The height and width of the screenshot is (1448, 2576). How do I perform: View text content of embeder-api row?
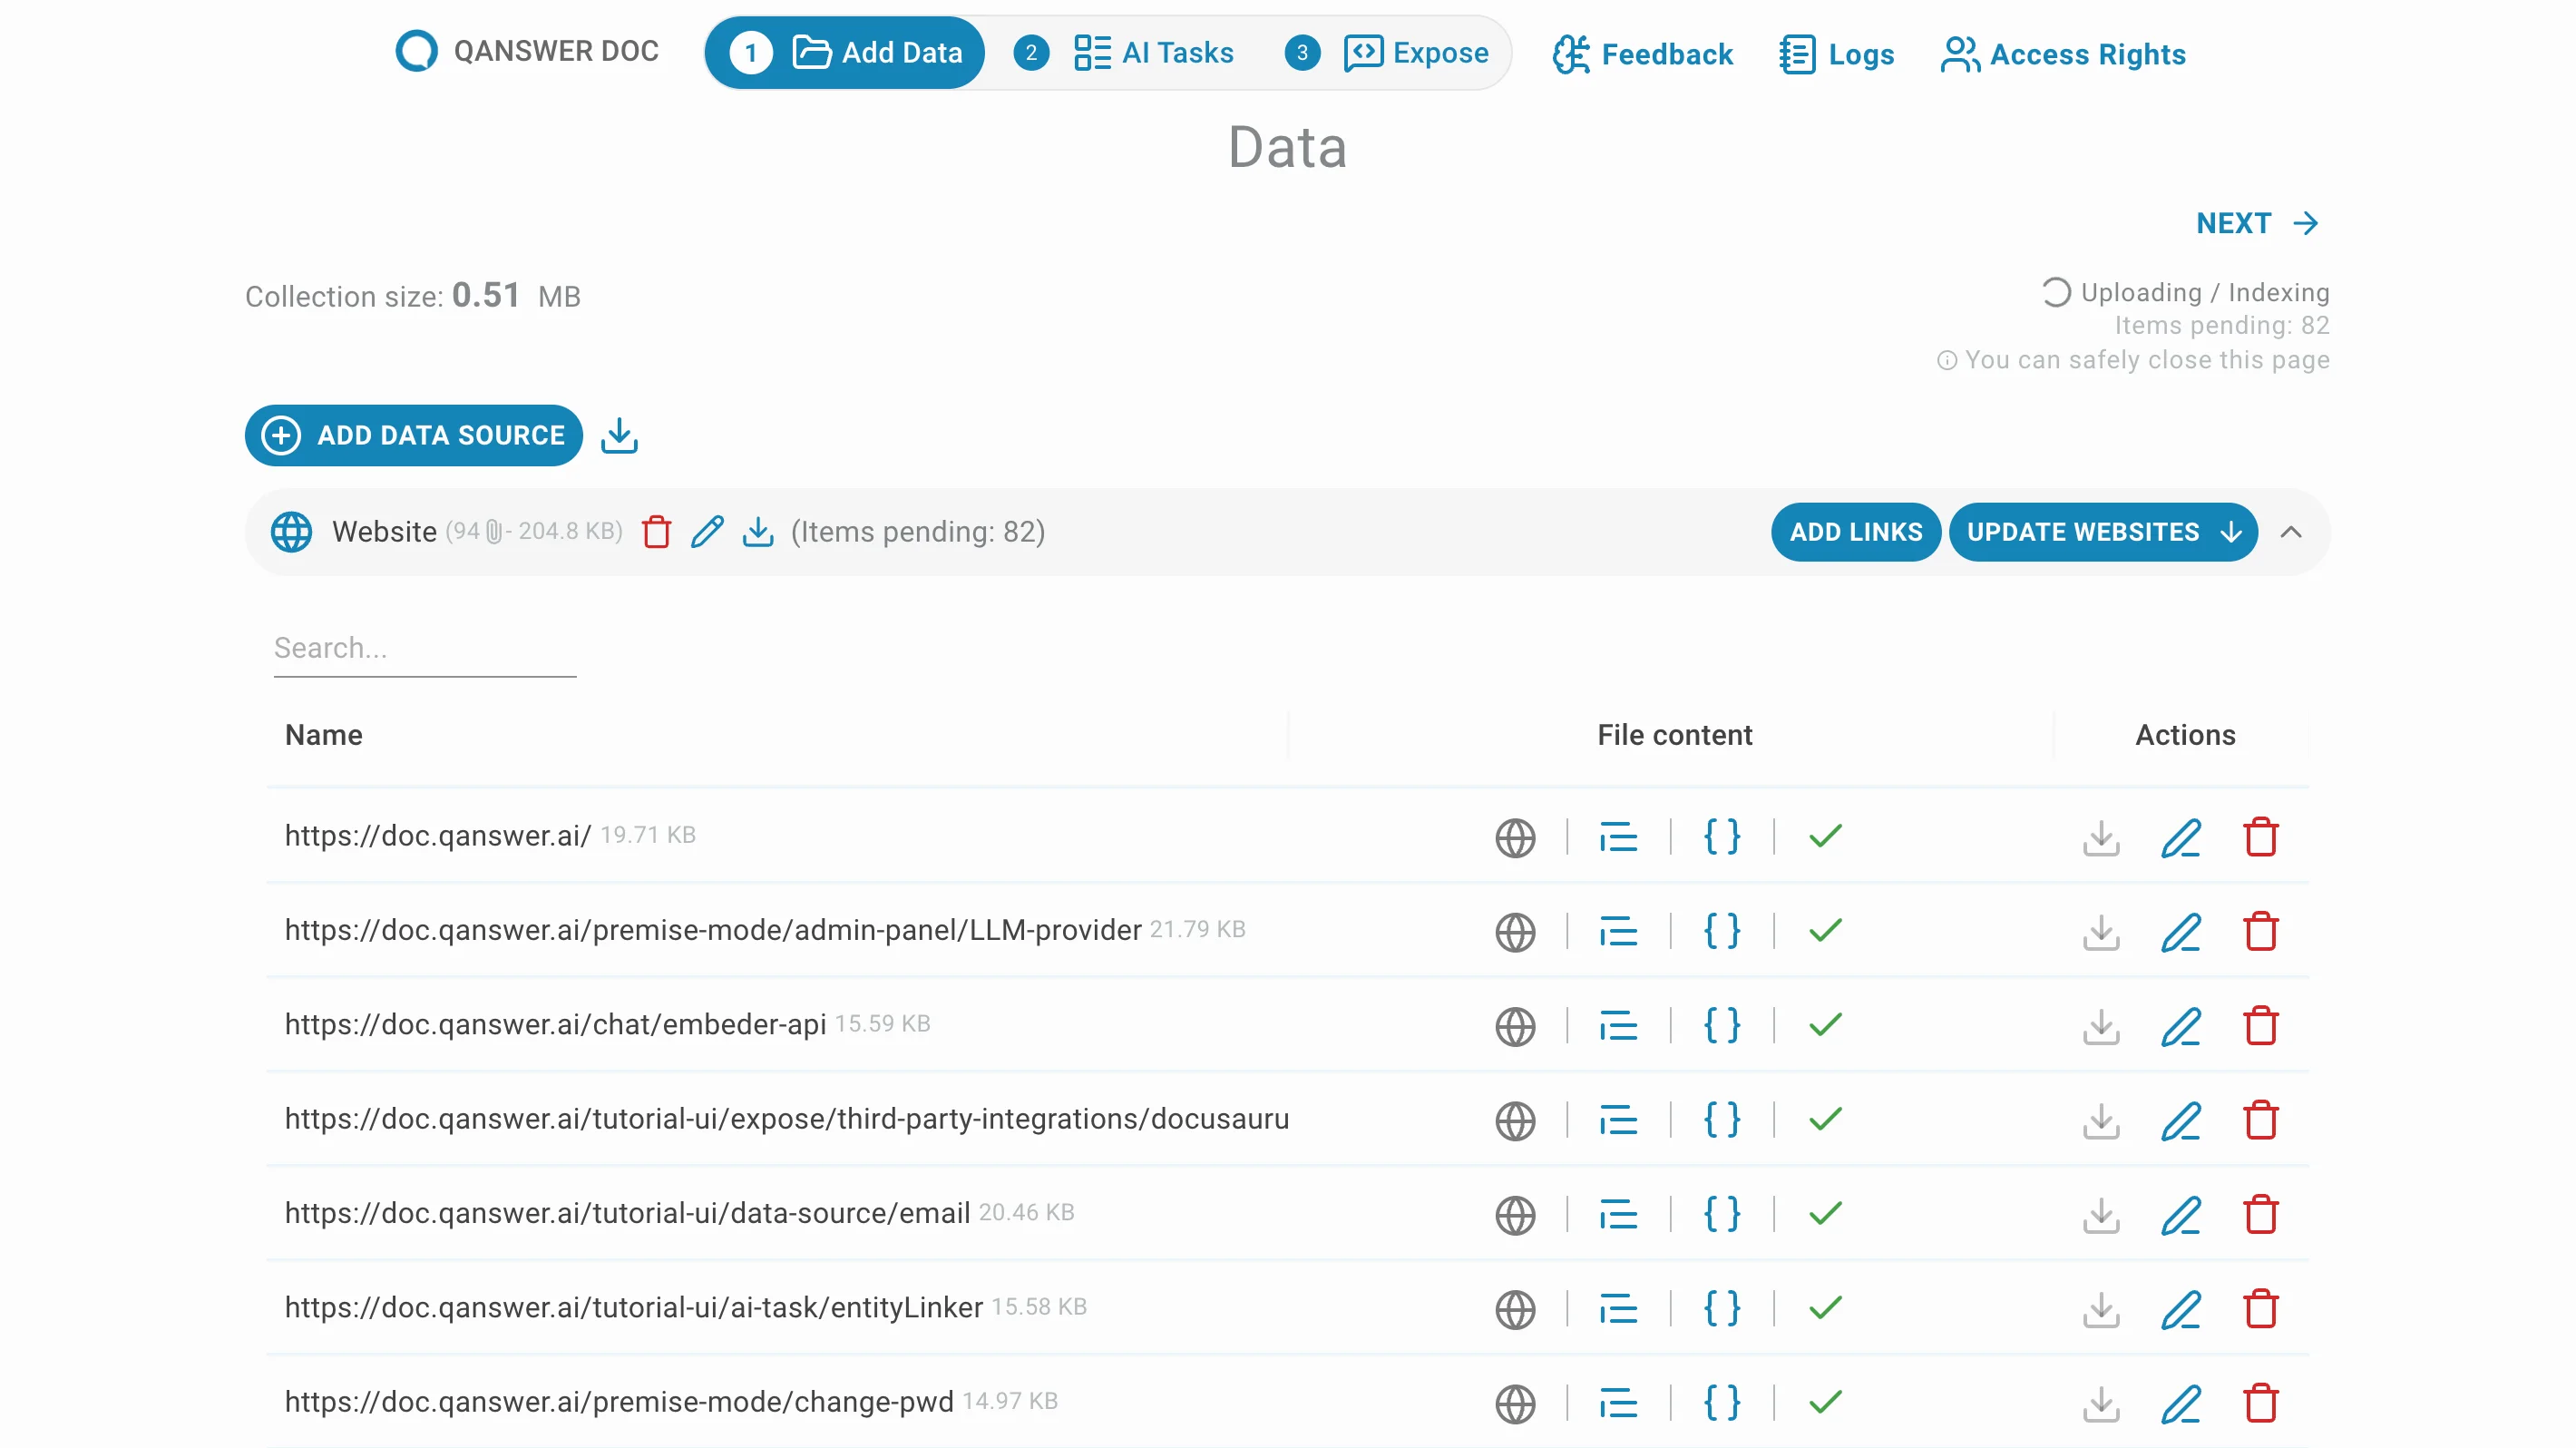click(x=1618, y=1026)
